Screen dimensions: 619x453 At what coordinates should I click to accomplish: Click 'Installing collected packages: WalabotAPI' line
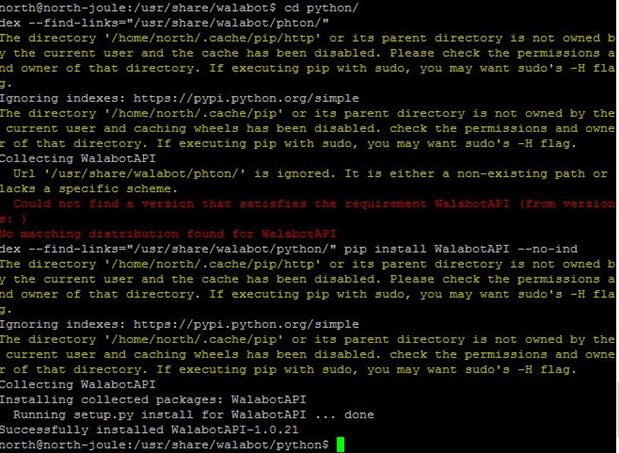tap(153, 400)
